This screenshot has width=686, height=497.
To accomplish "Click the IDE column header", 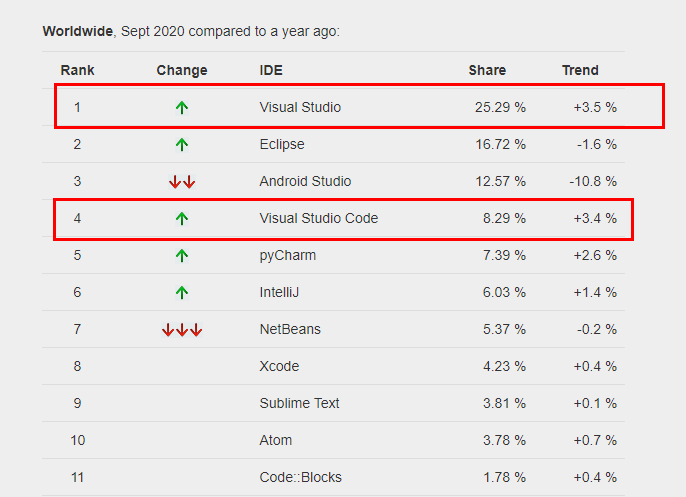I will coord(271,70).
